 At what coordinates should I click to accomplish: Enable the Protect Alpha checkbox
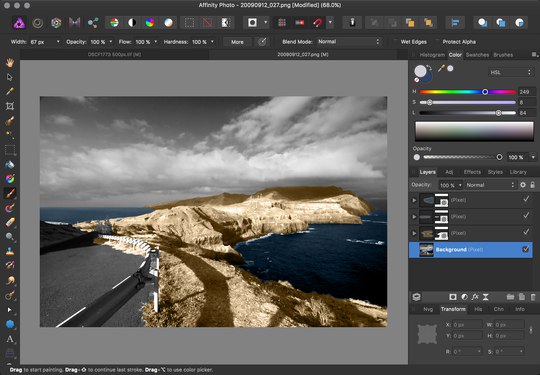tap(437, 42)
